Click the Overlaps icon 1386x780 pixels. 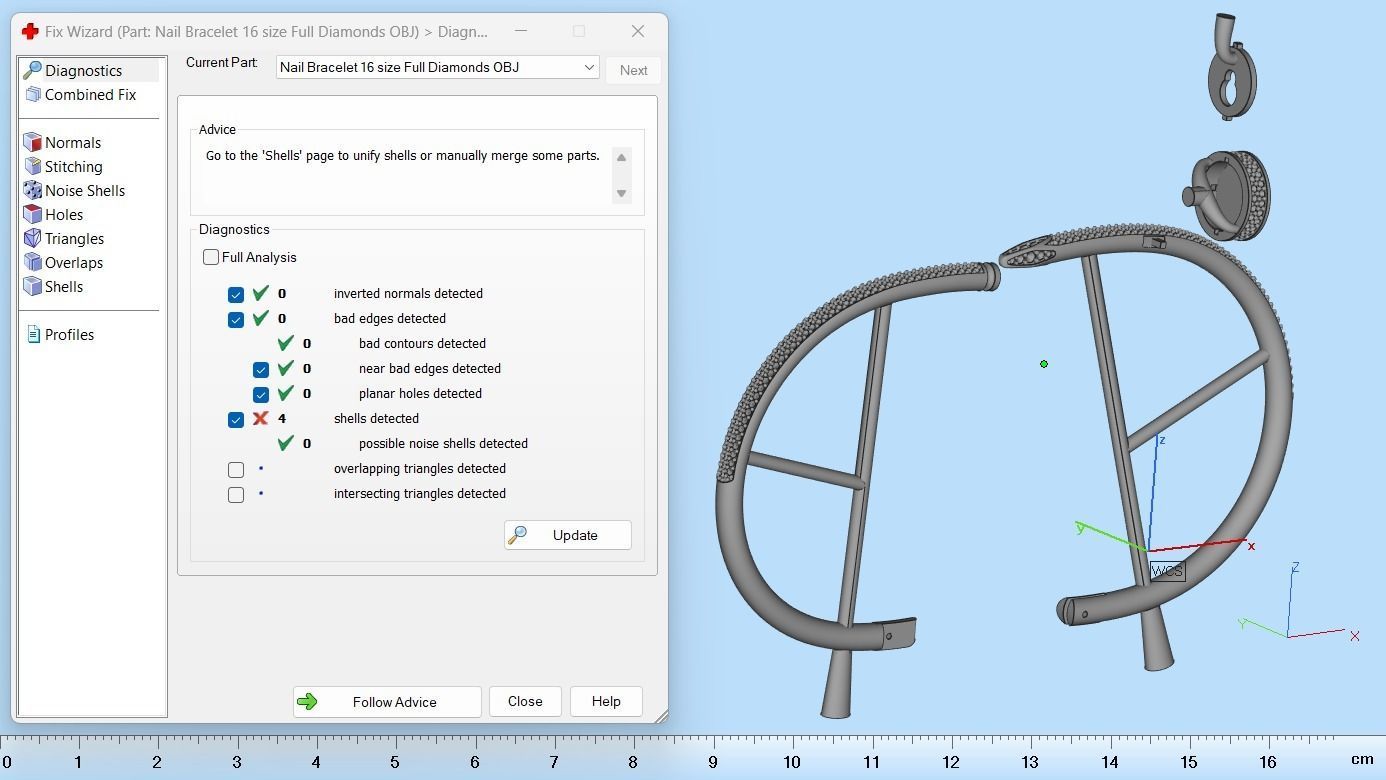coord(32,263)
